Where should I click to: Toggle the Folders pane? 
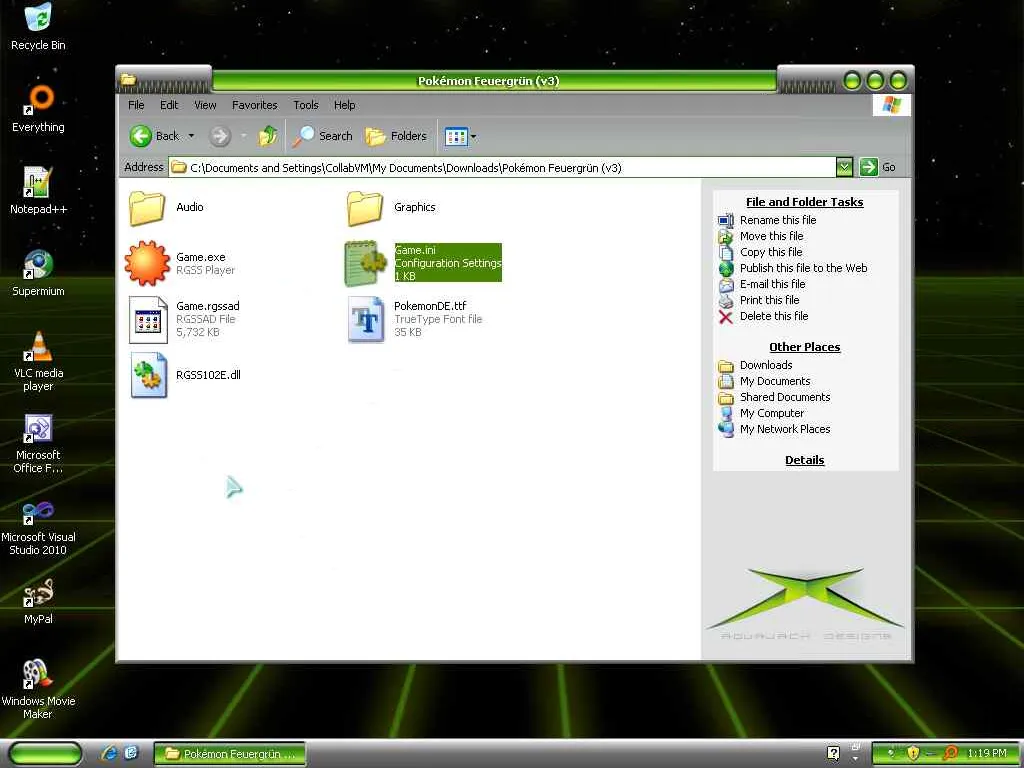tap(396, 136)
